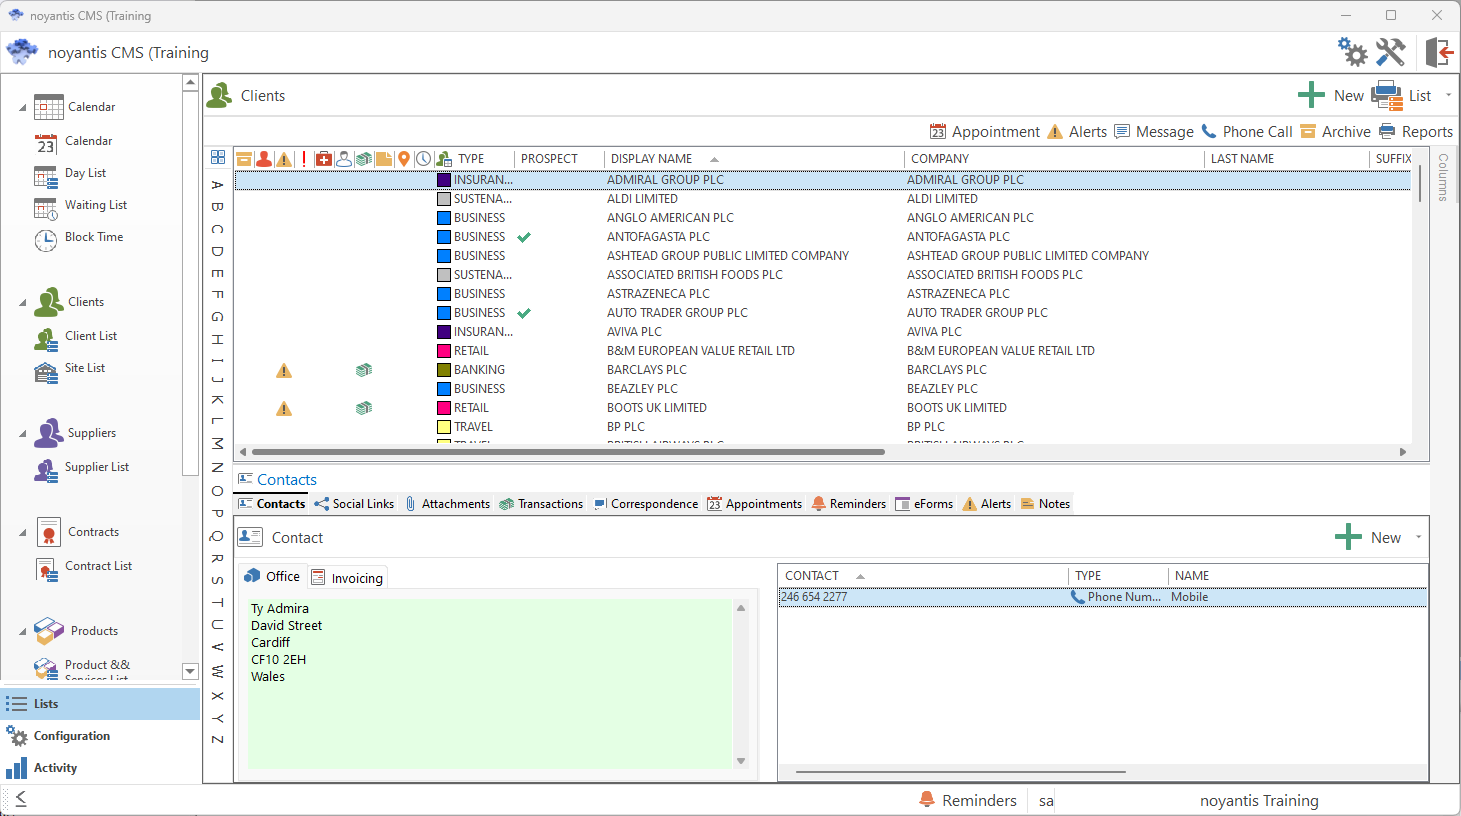Screen dimensions: 1461x816
Task: Select the Invoicing address tab
Action: click(347, 578)
